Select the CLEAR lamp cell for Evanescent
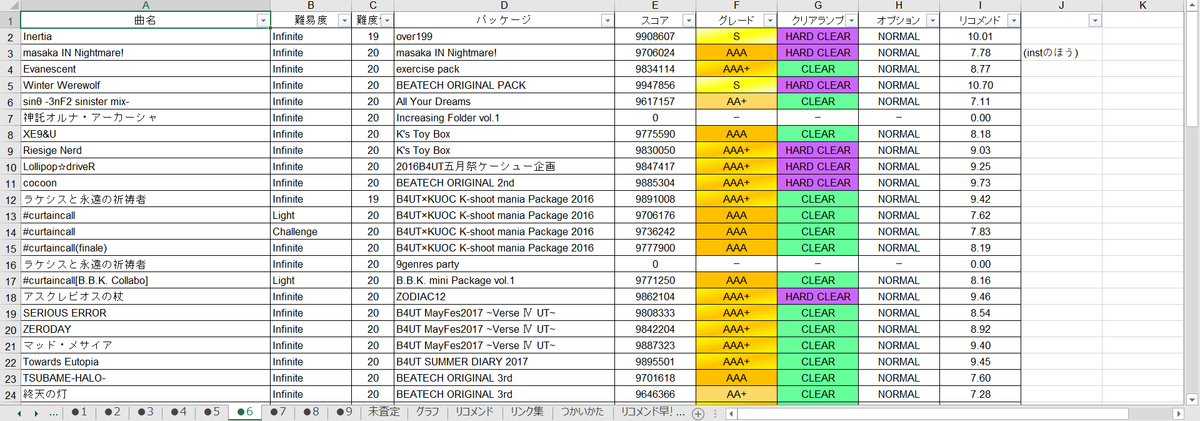The height and width of the screenshot is (421, 1200). click(817, 69)
